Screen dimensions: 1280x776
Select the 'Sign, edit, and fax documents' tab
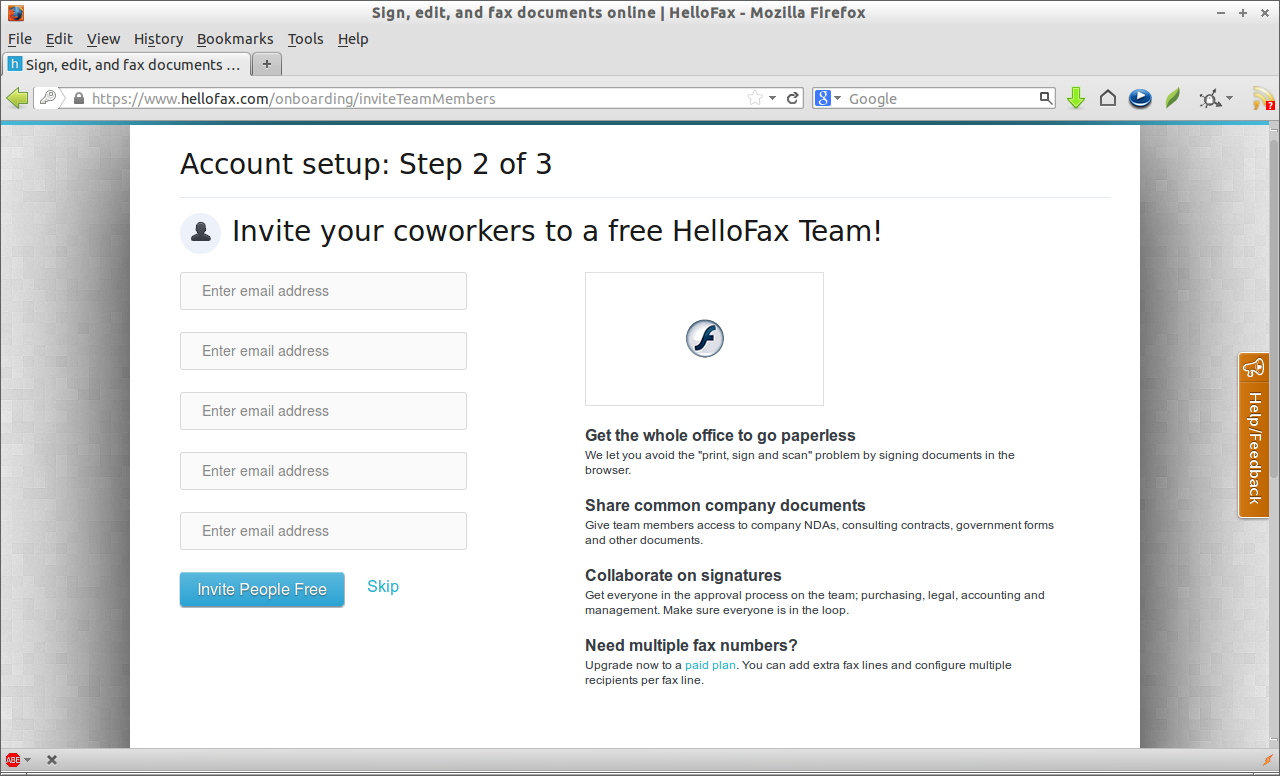click(126, 64)
